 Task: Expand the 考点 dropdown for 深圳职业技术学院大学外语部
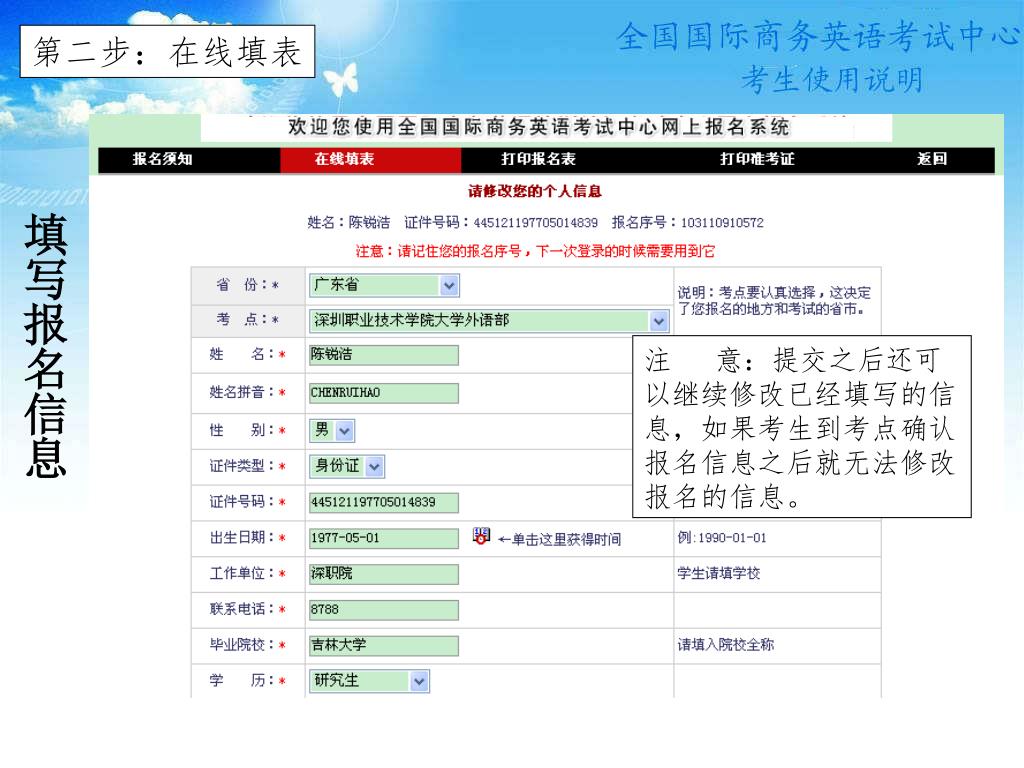(489, 321)
